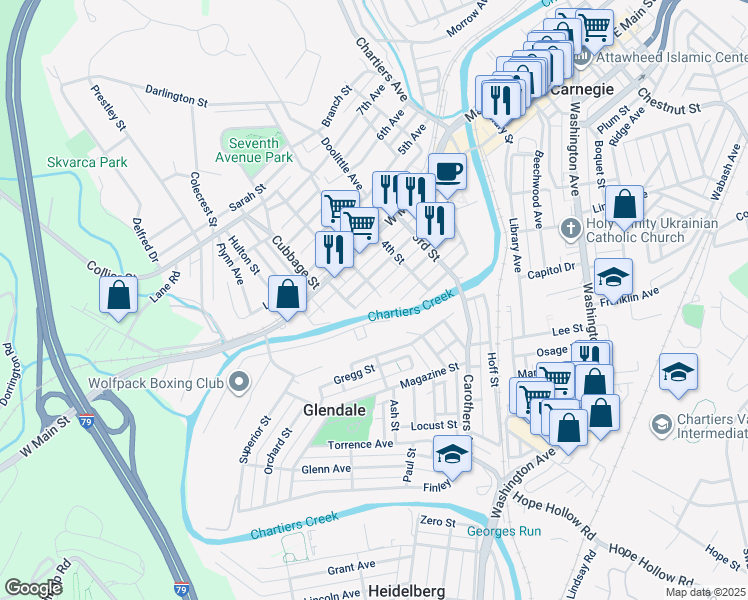Click the I-79 shield near W Main St
Screen dimensions: 748x600
(86, 422)
